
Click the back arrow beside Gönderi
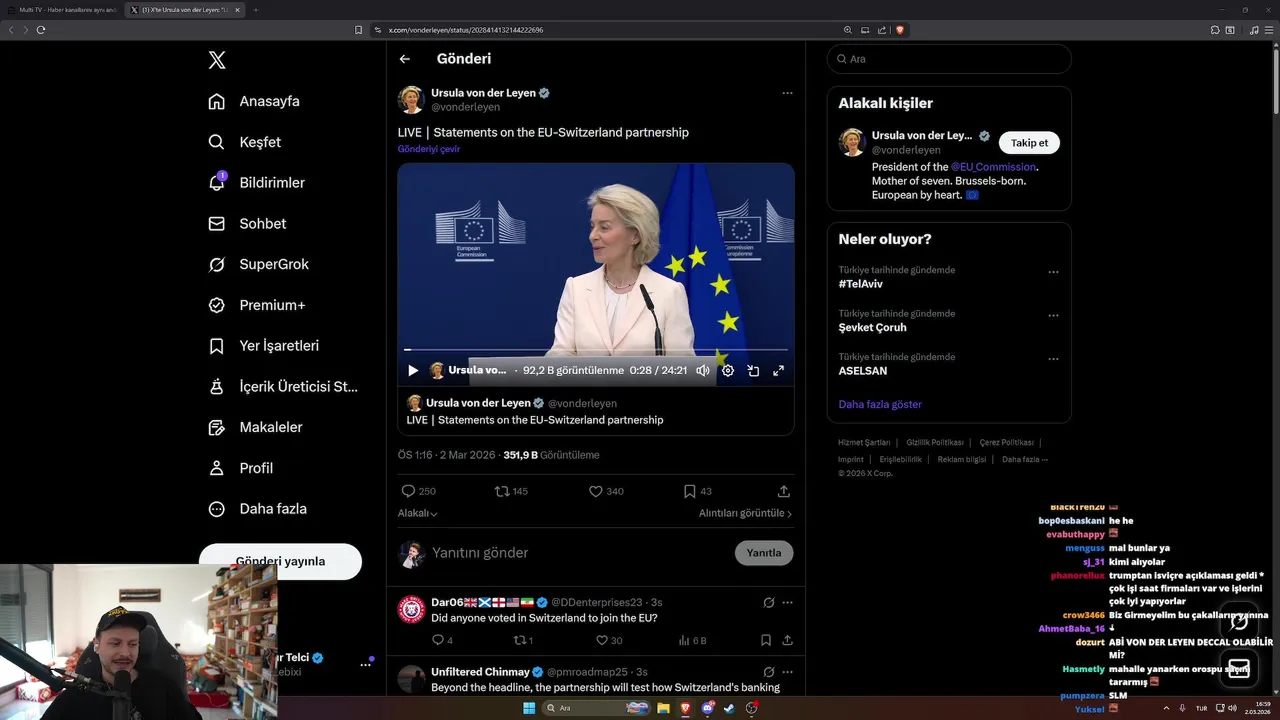point(405,59)
